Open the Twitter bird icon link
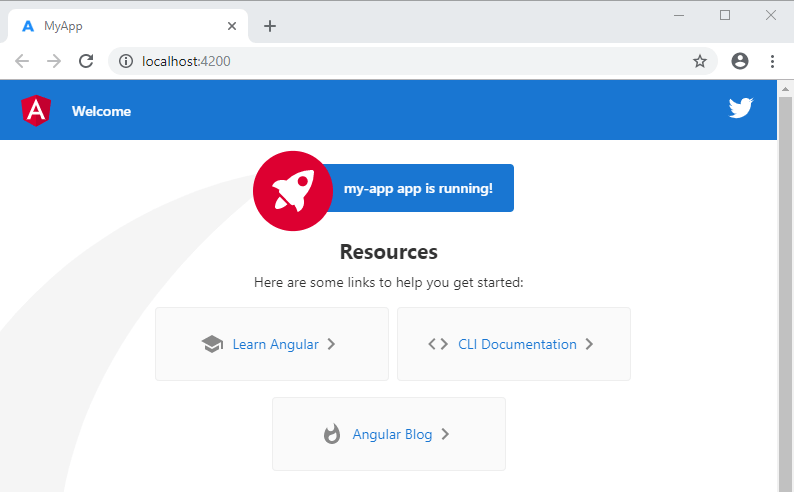The image size is (794, 492). [740, 109]
